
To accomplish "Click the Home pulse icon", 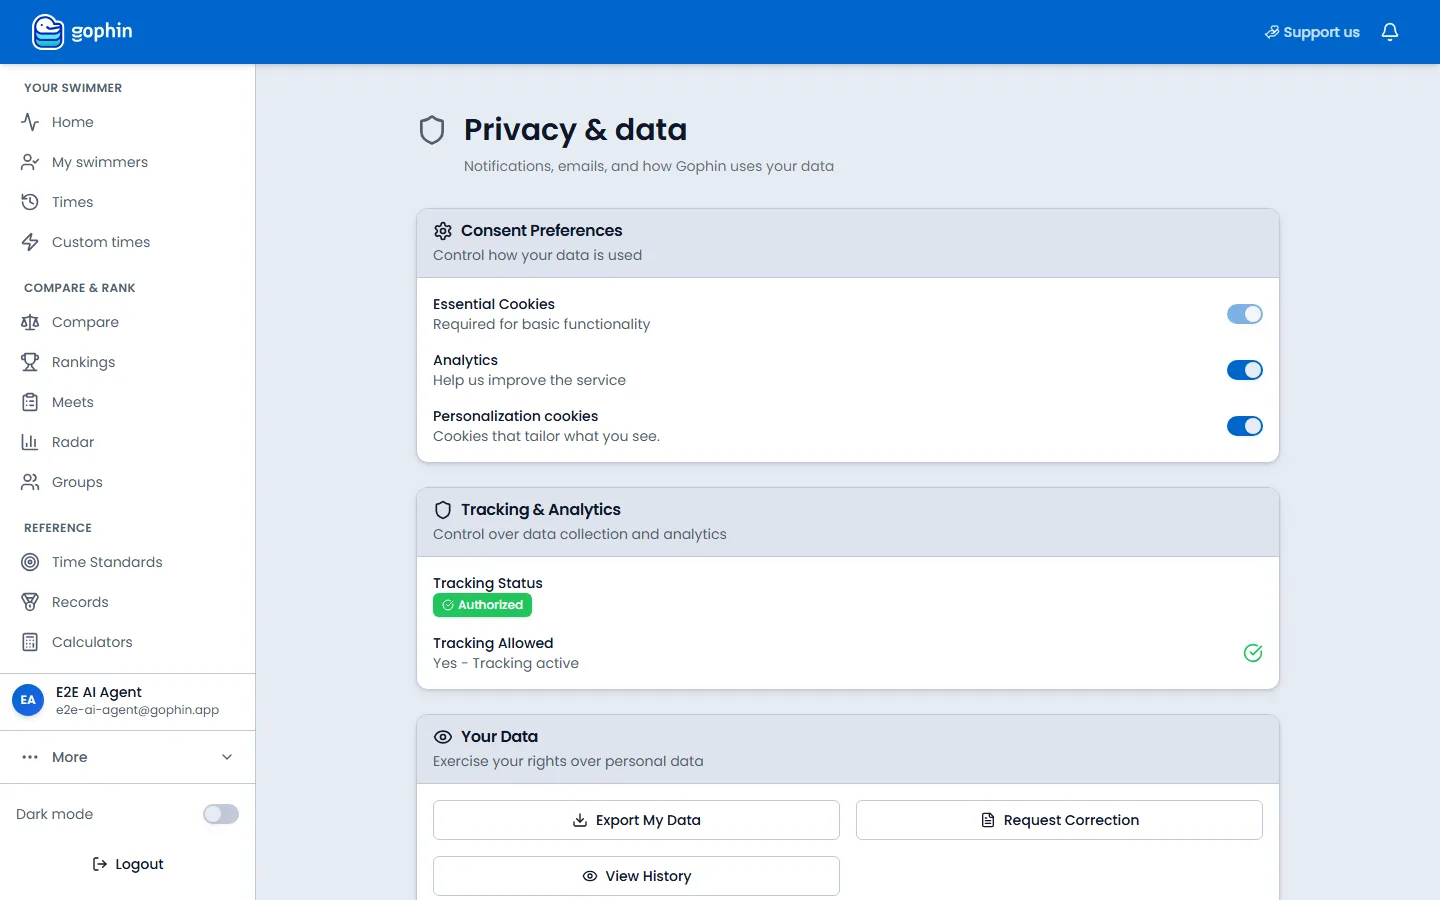I will pyautogui.click(x=30, y=122).
